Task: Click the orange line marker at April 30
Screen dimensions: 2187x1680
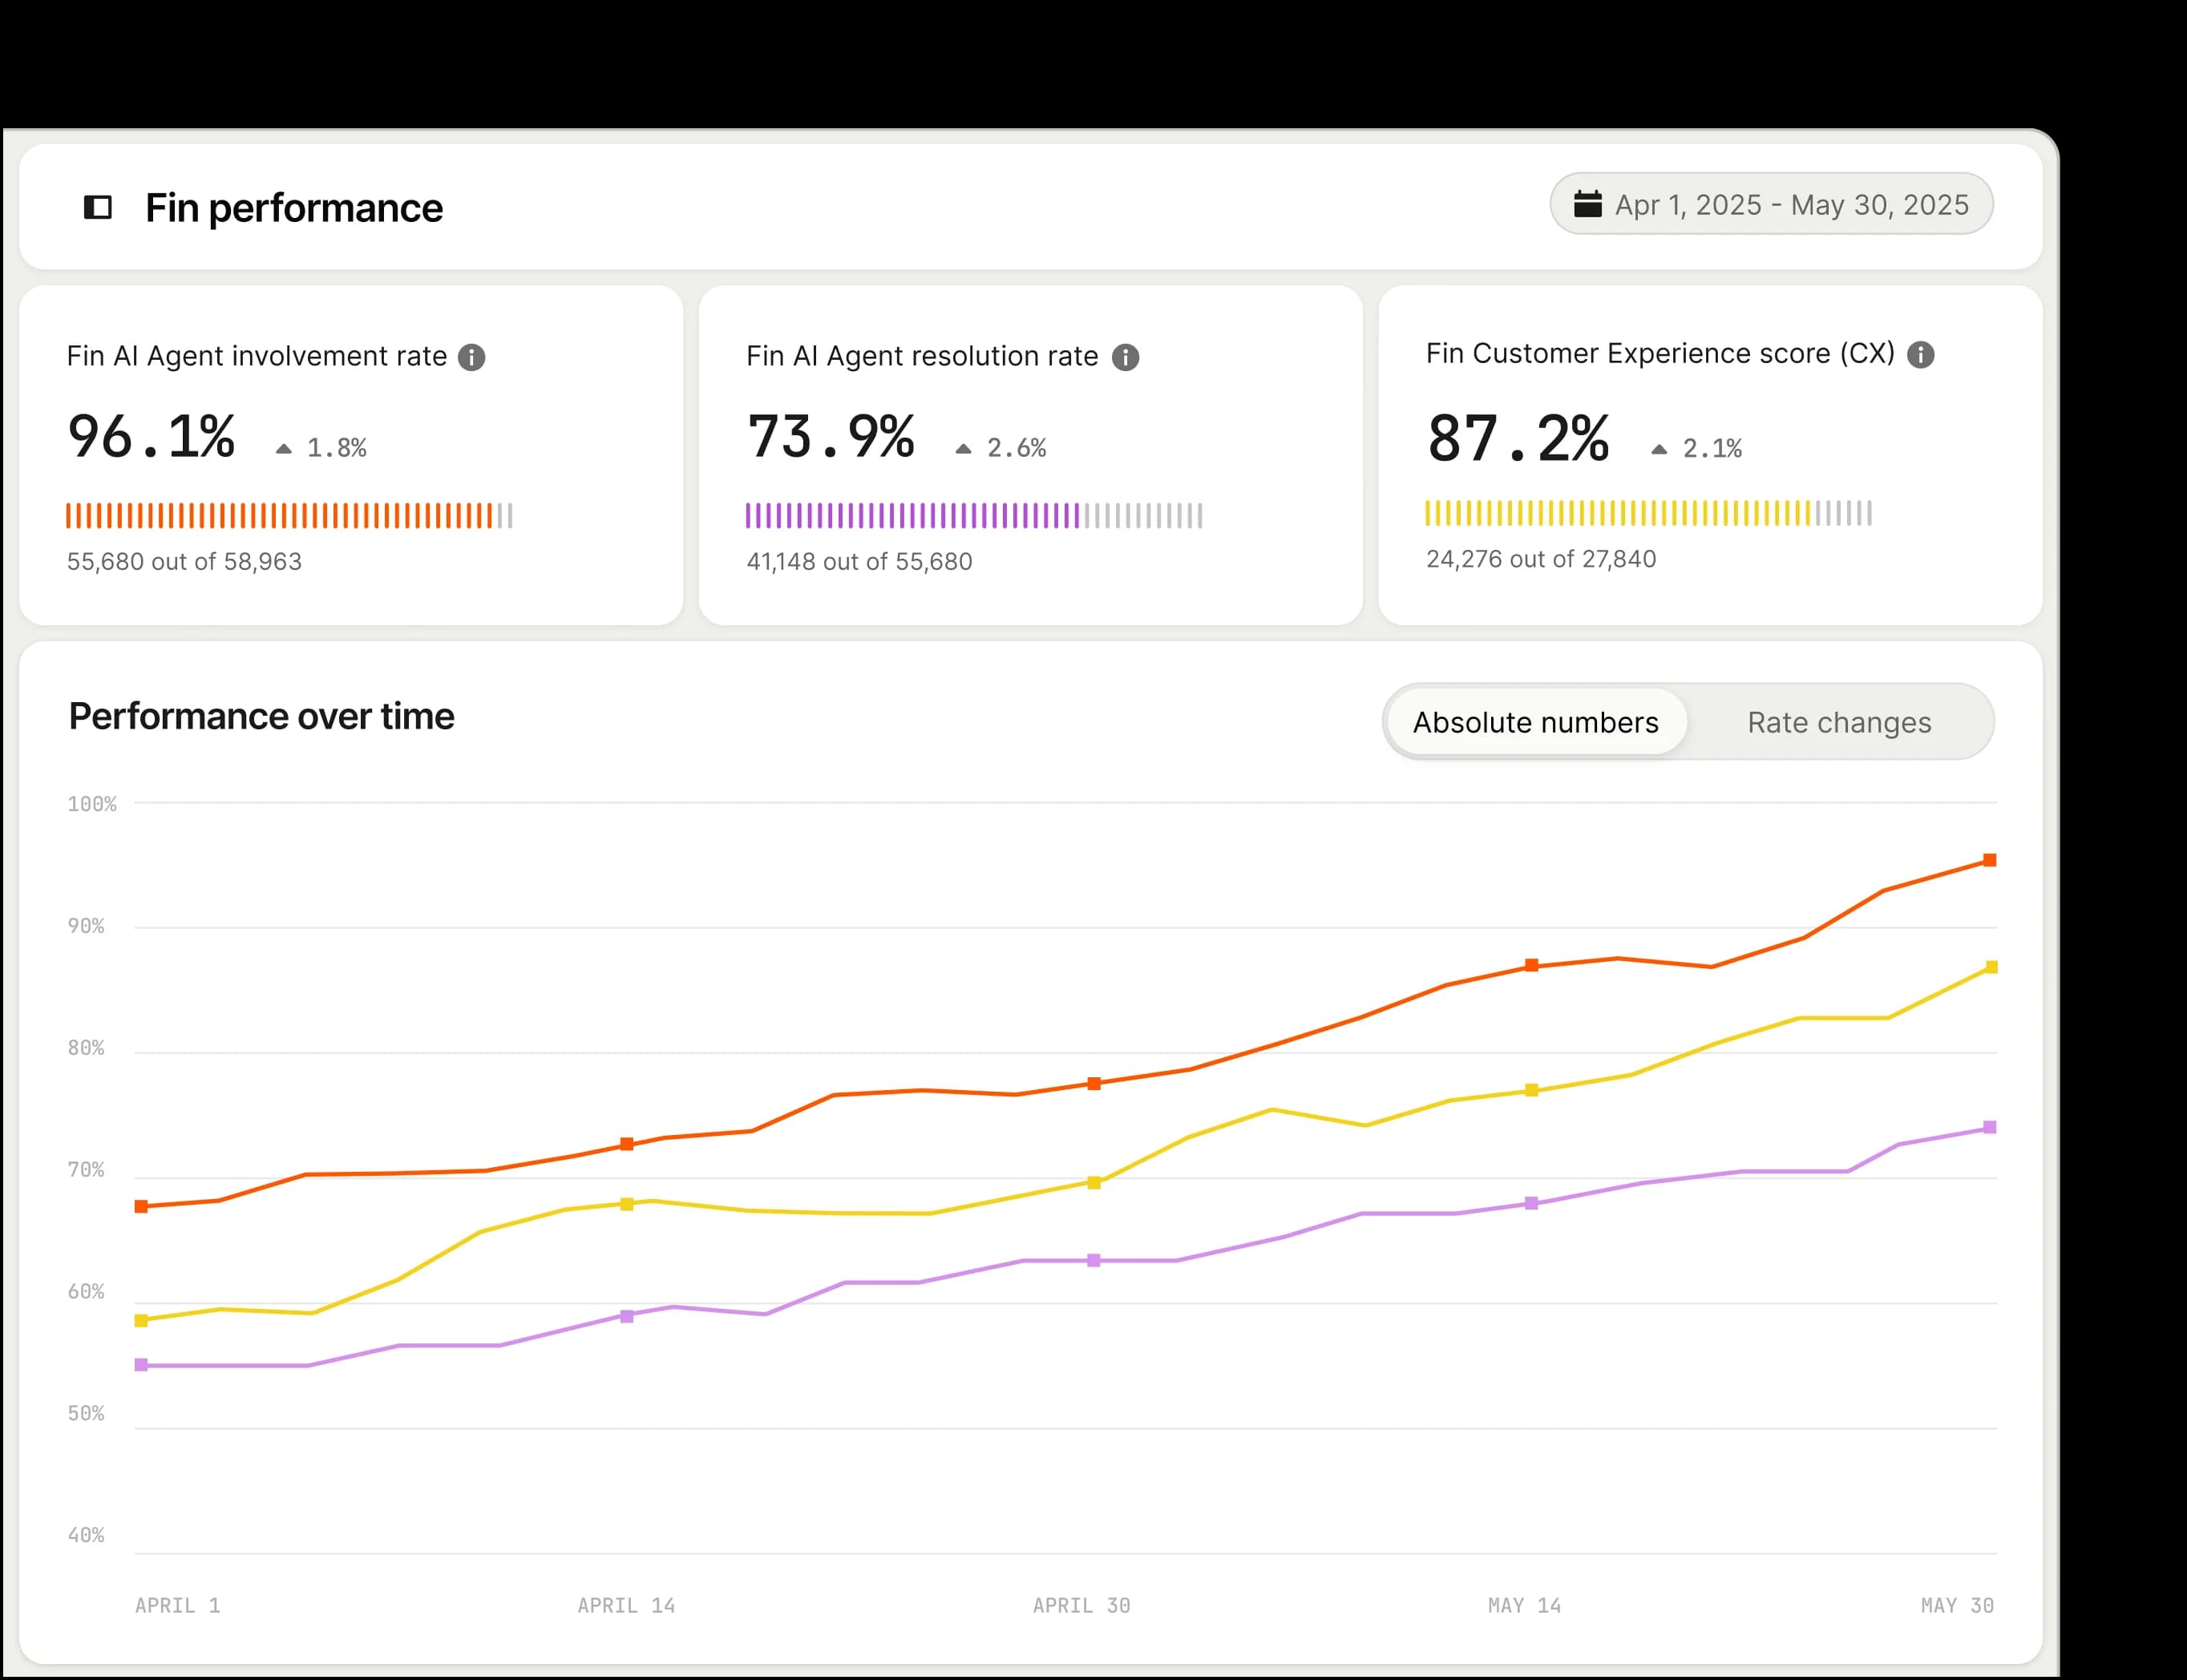Action: pos(1094,1083)
